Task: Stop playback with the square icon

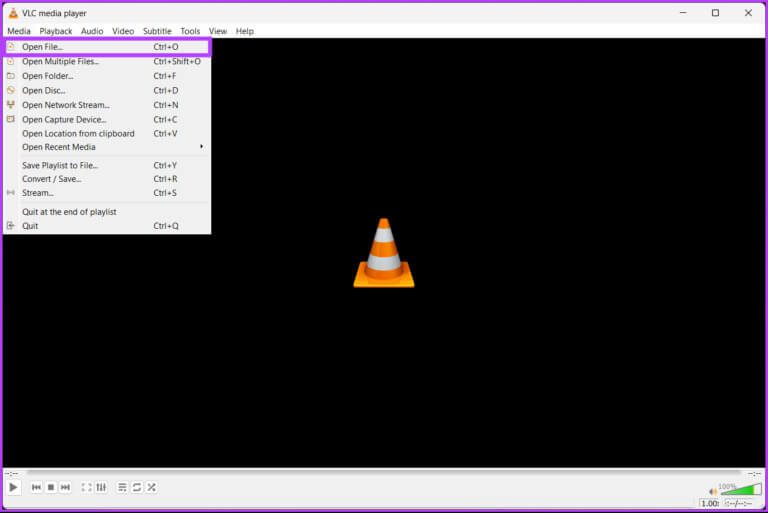Action: point(51,487)
